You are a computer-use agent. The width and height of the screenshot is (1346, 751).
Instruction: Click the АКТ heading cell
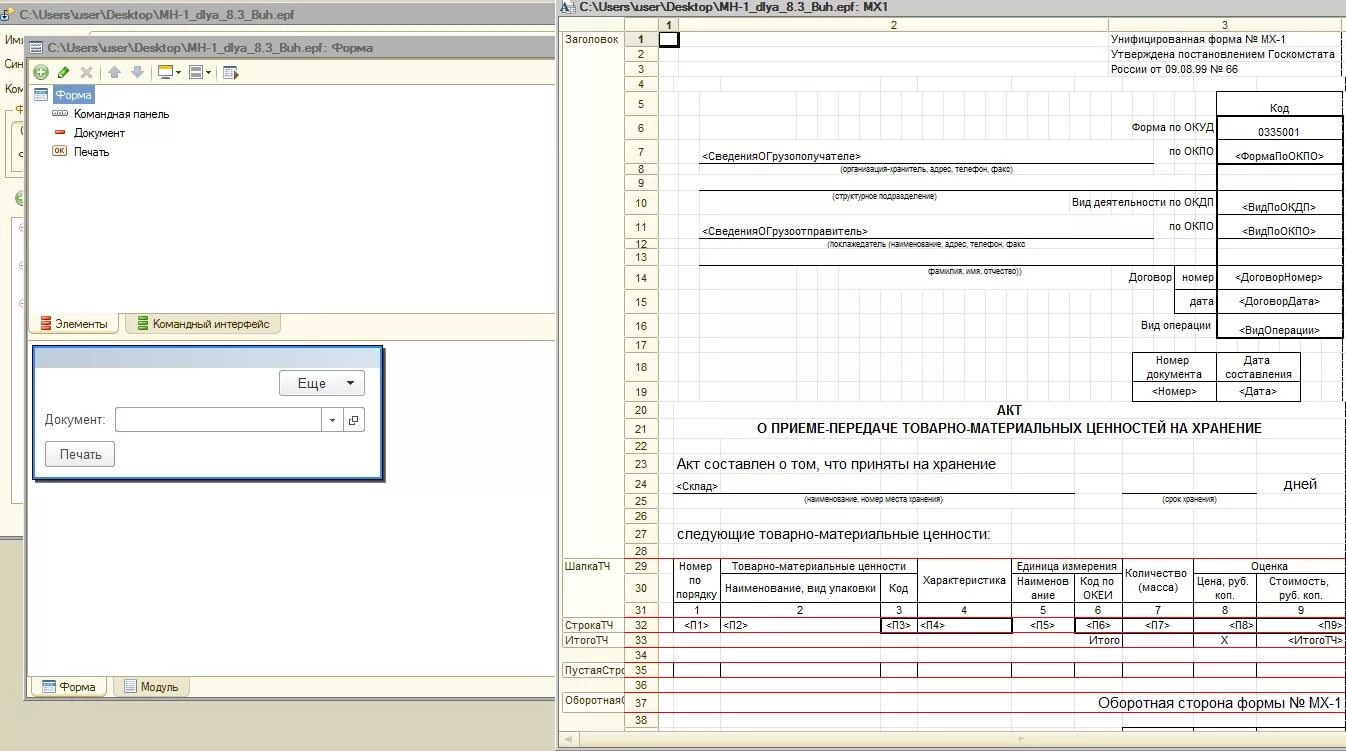click(1009, 411)
